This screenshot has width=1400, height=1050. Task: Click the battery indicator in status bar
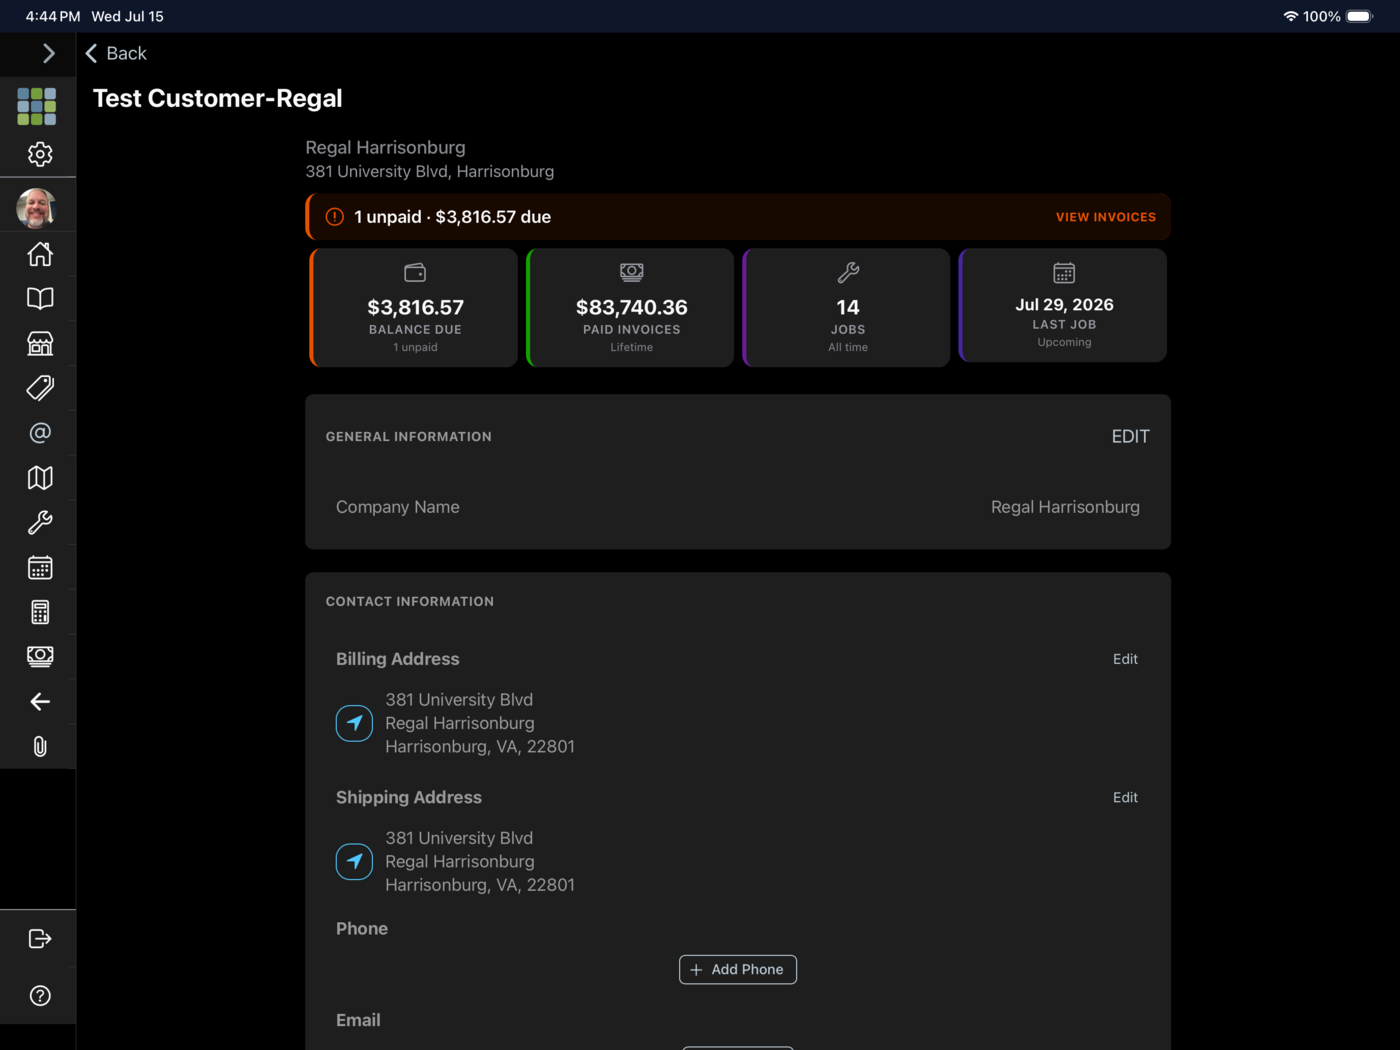[1360, 17]
